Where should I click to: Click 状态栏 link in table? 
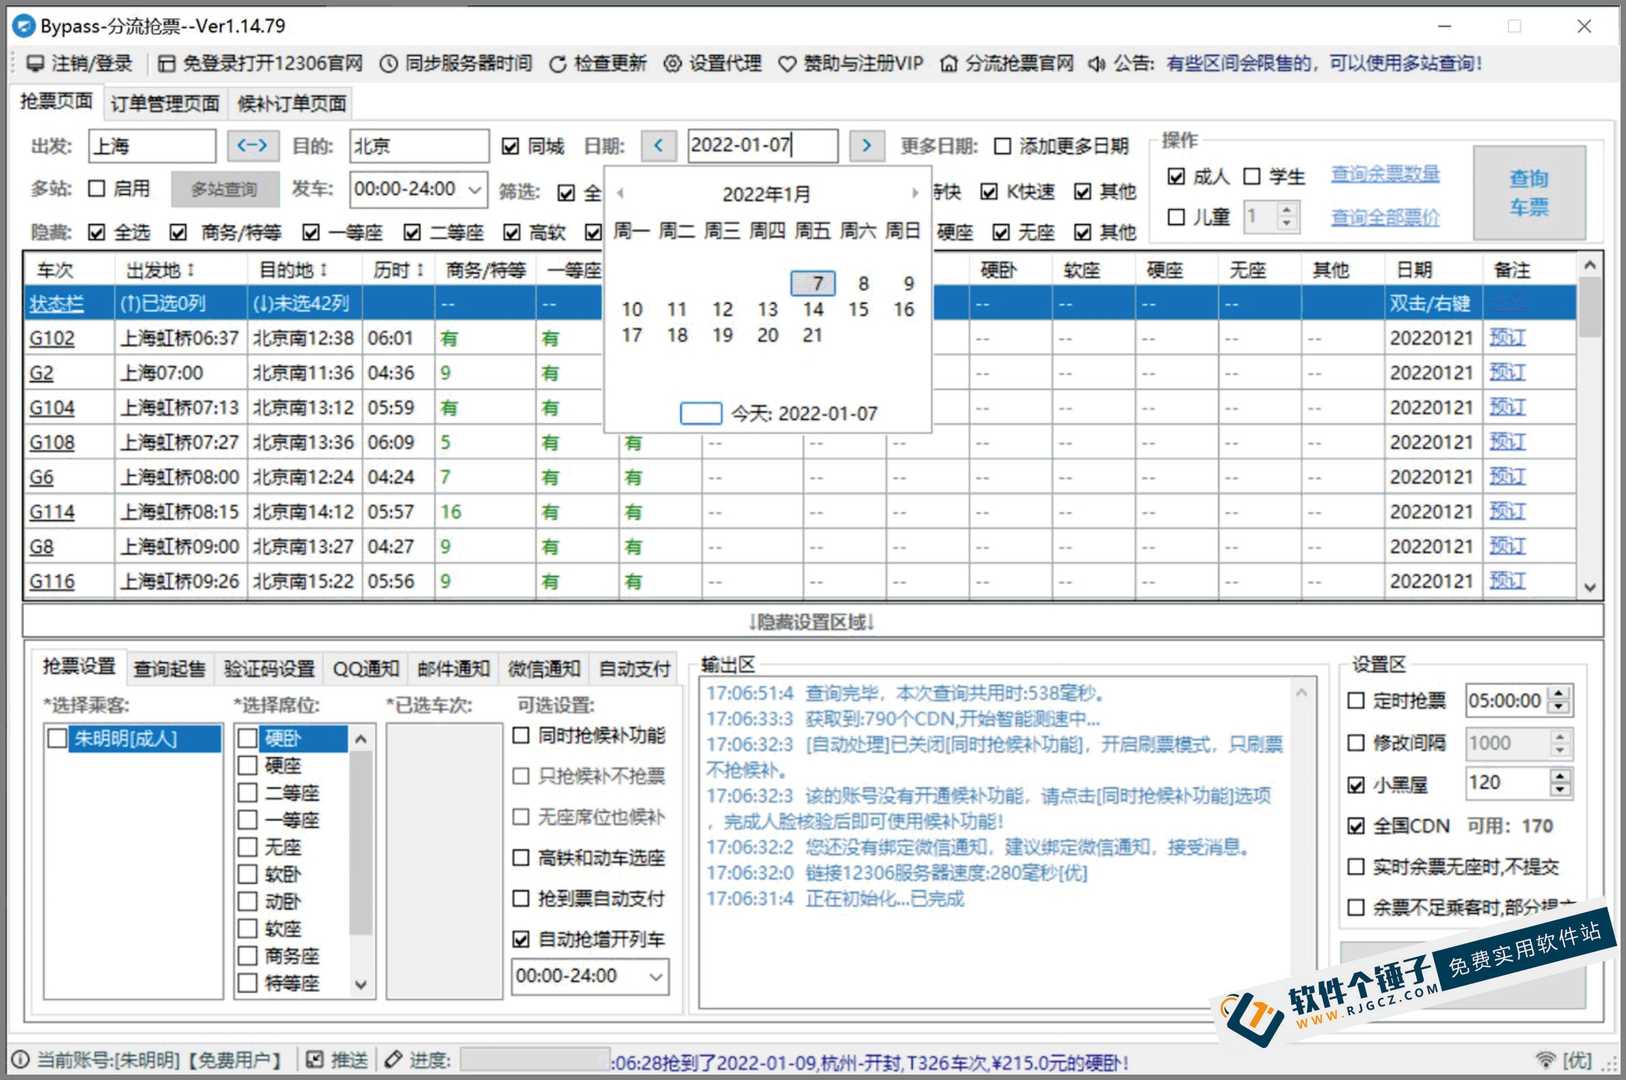coord(56,304)
